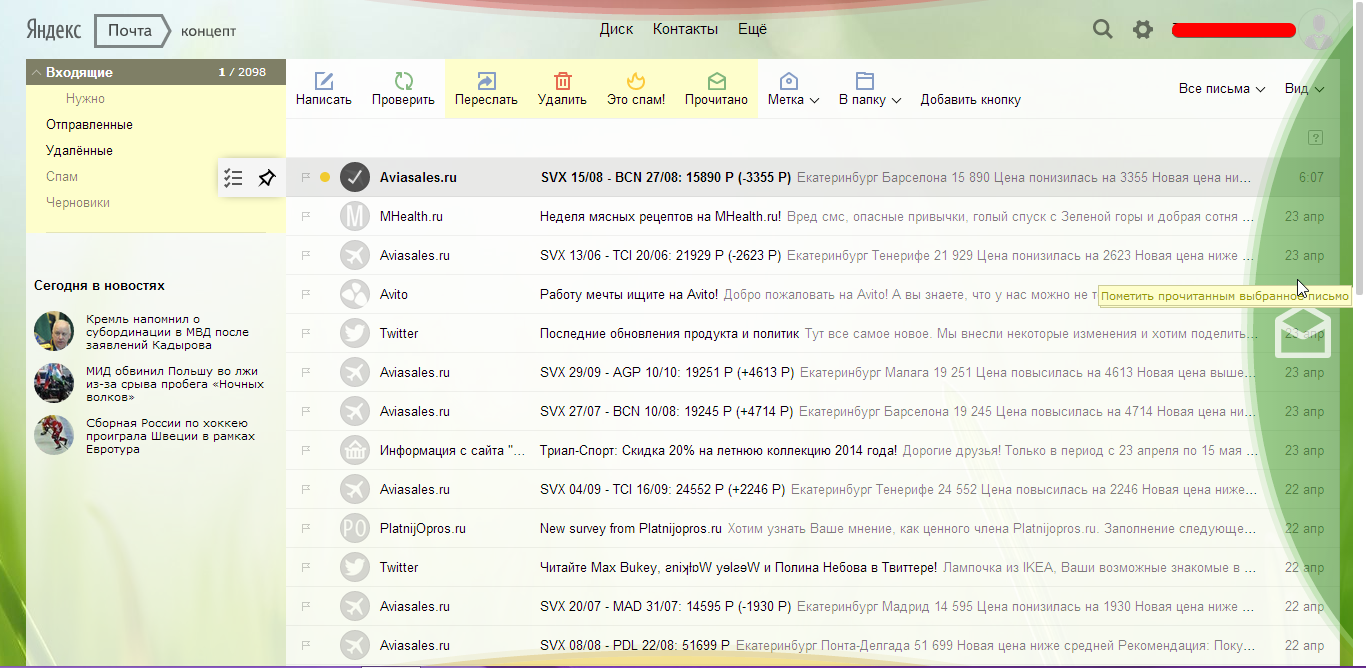Open the Работу мечты ищите на Avito letter

tap(629, 294)
